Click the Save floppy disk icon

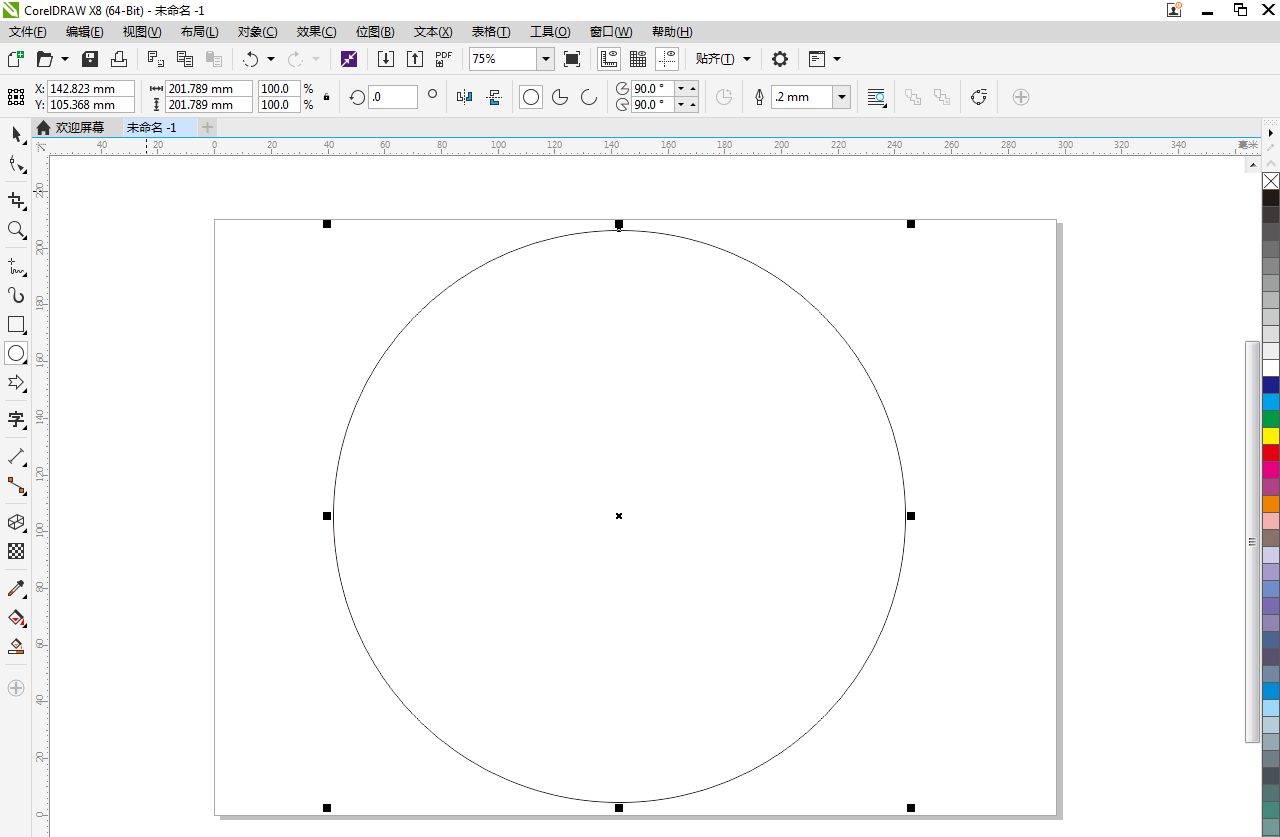click(x=90, y=59)
